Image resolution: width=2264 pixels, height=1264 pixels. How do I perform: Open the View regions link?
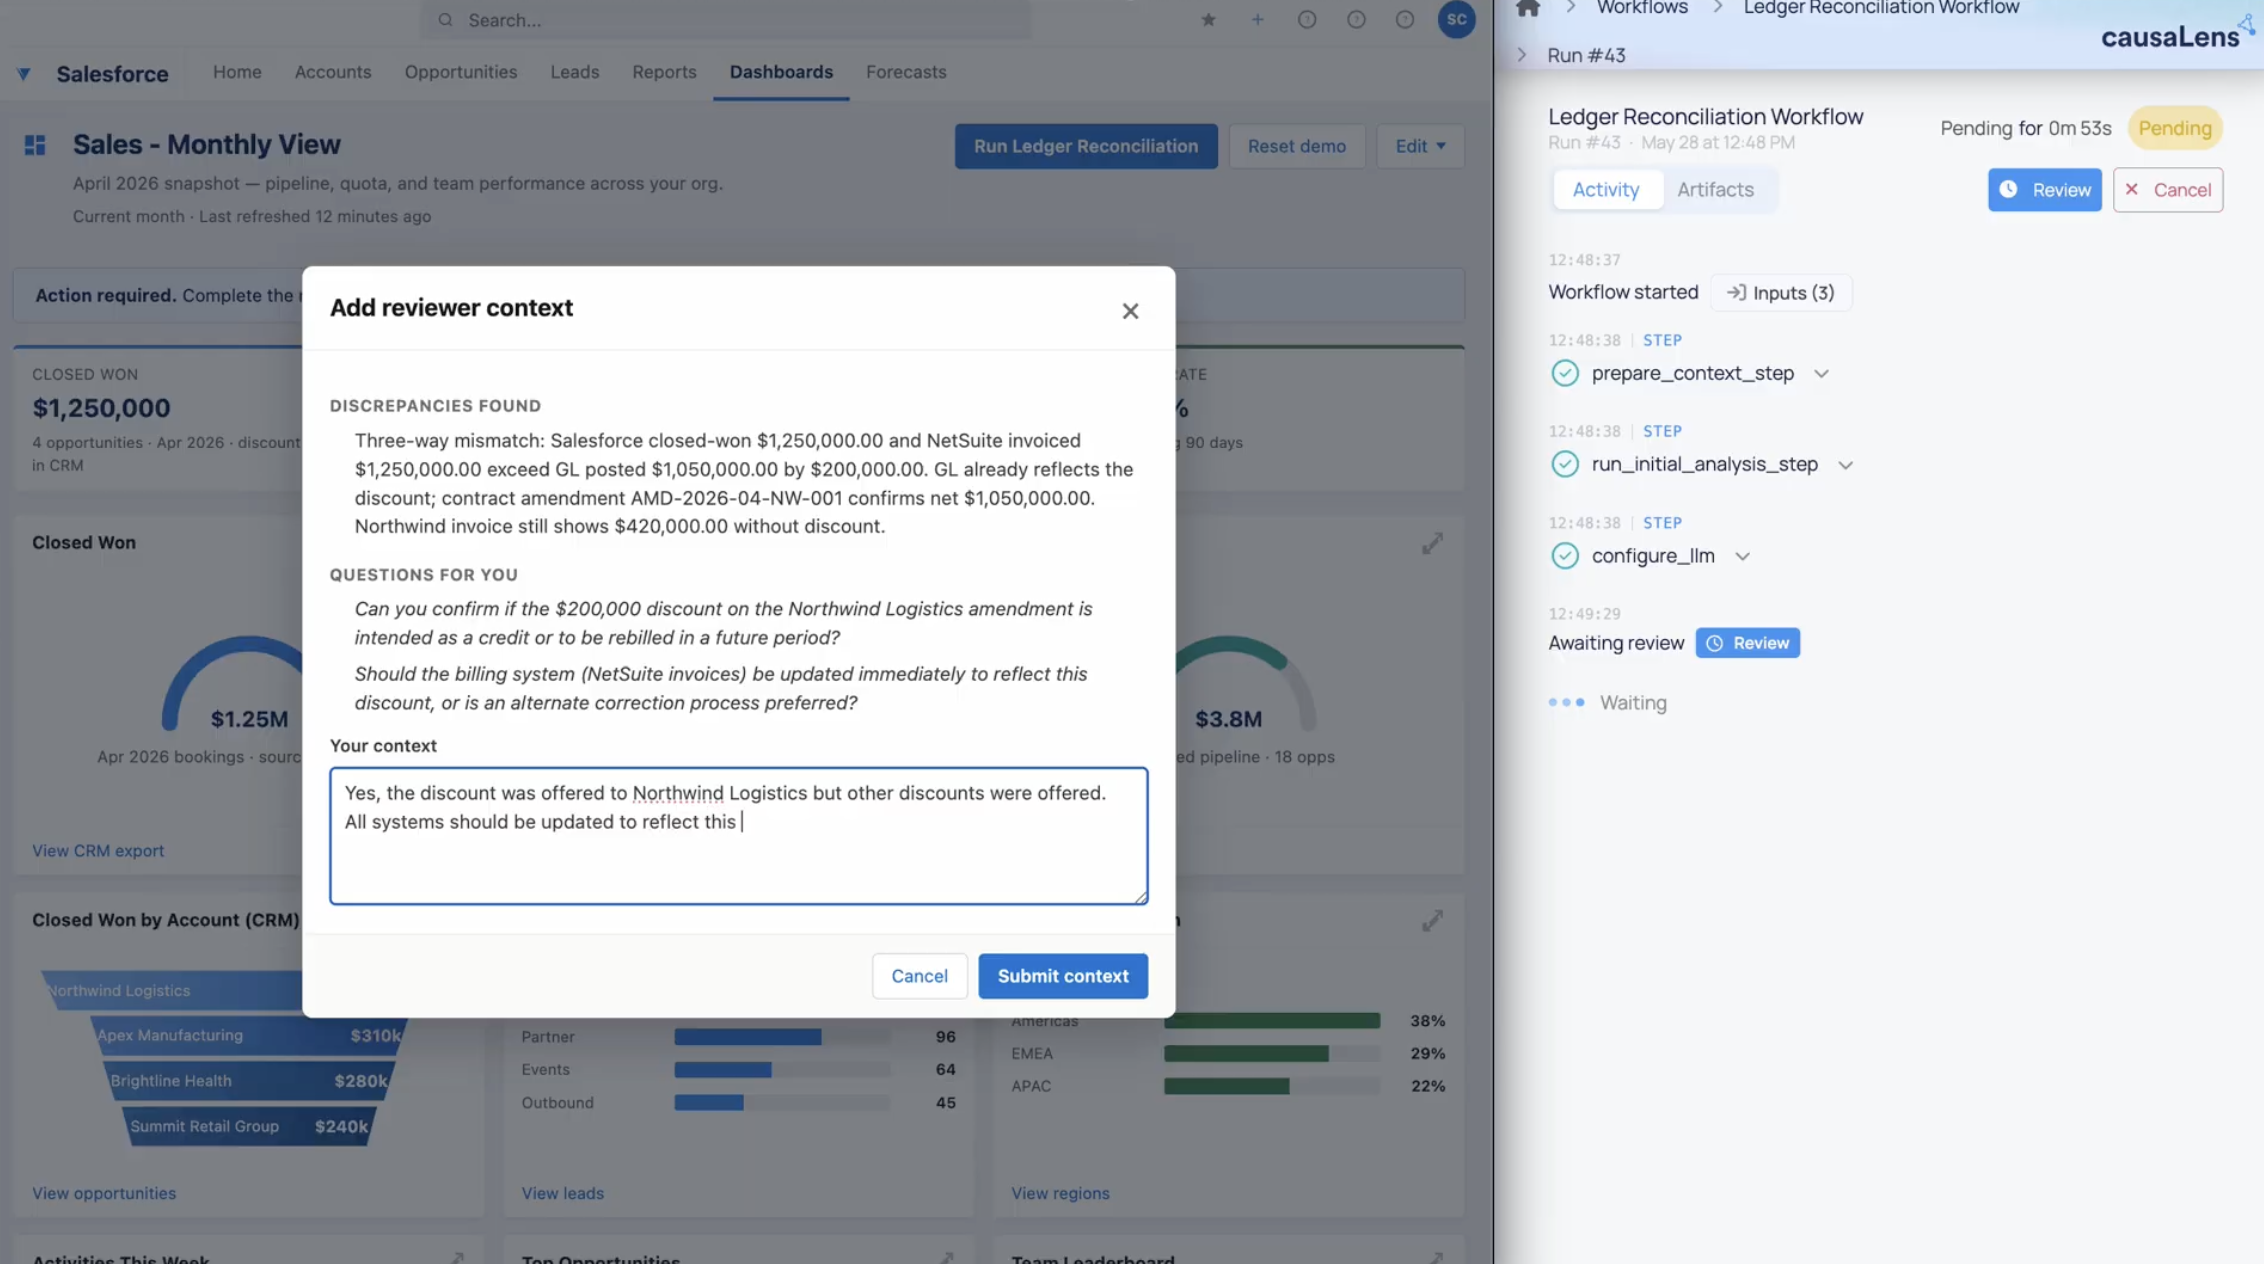(x=1060, y=1193)
